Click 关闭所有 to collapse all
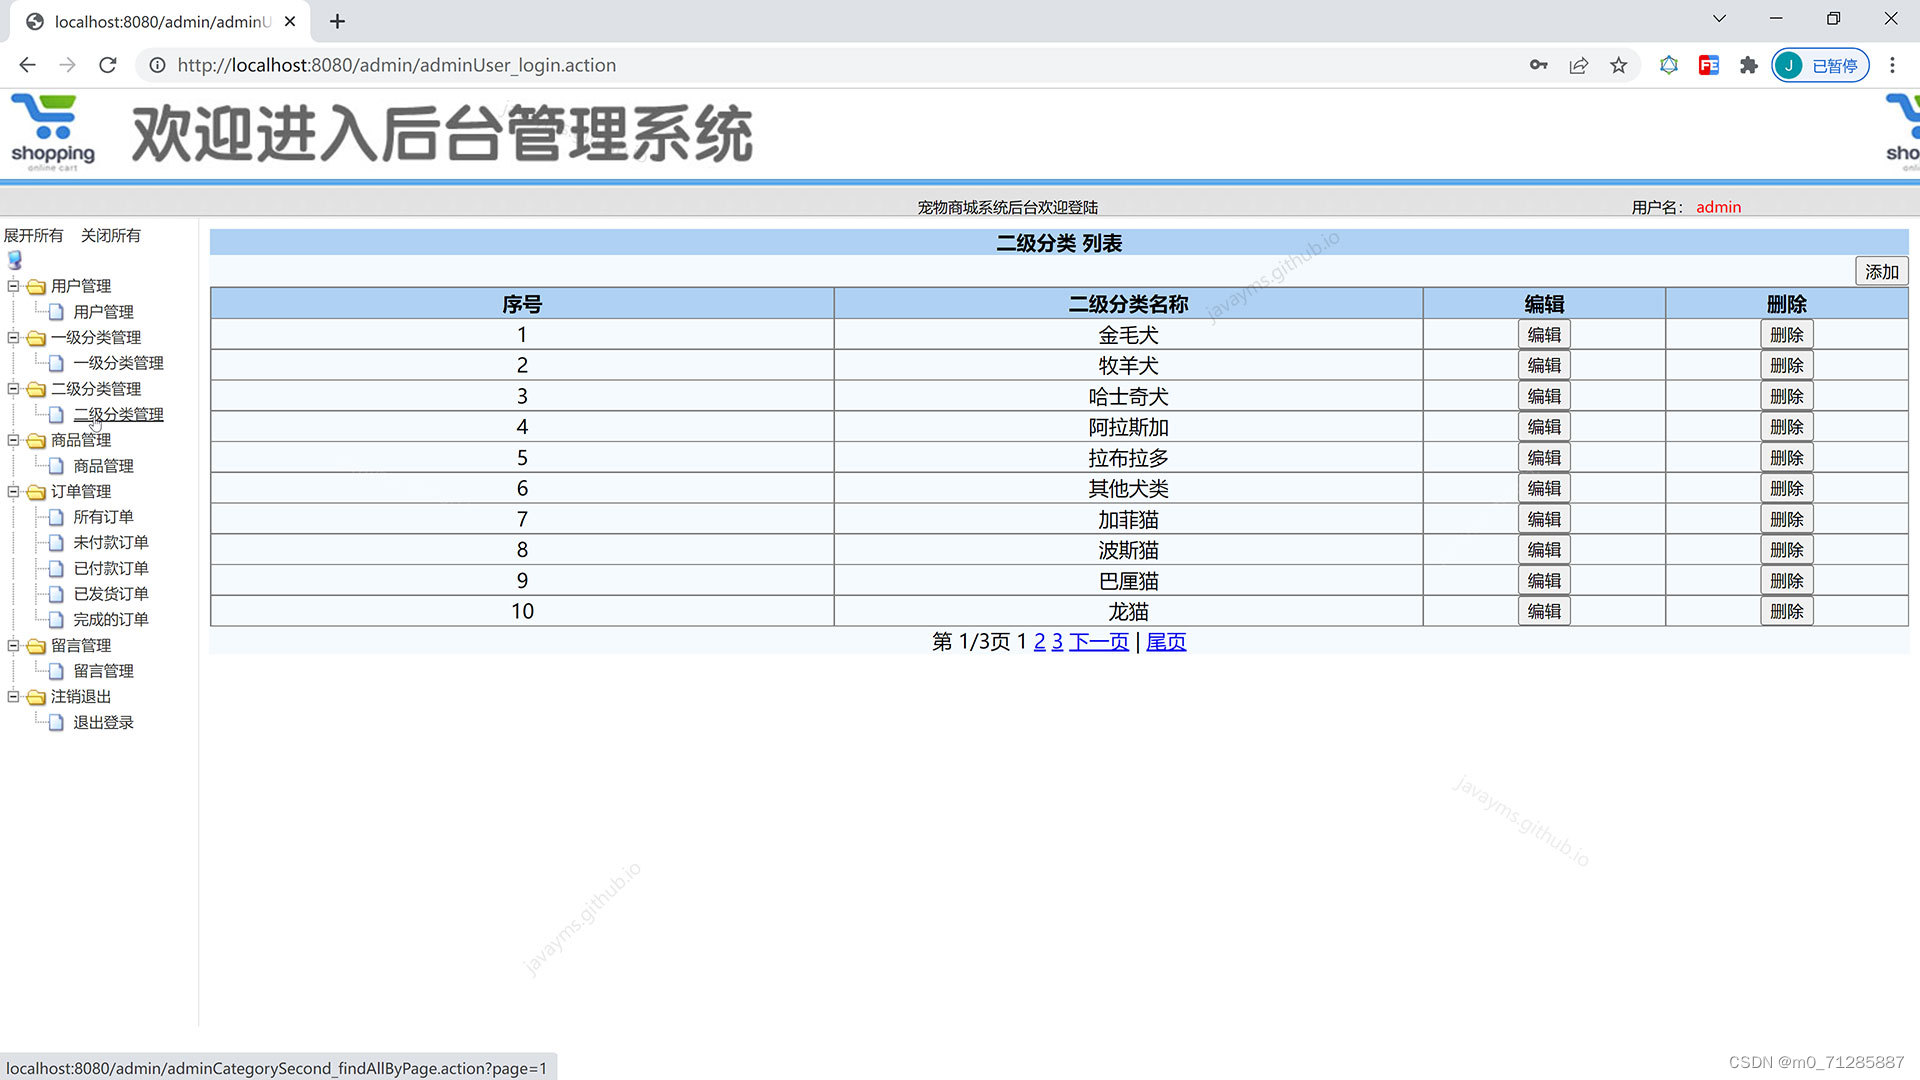The height and width of the screenshot is (1080, 1920). [111, 235]
